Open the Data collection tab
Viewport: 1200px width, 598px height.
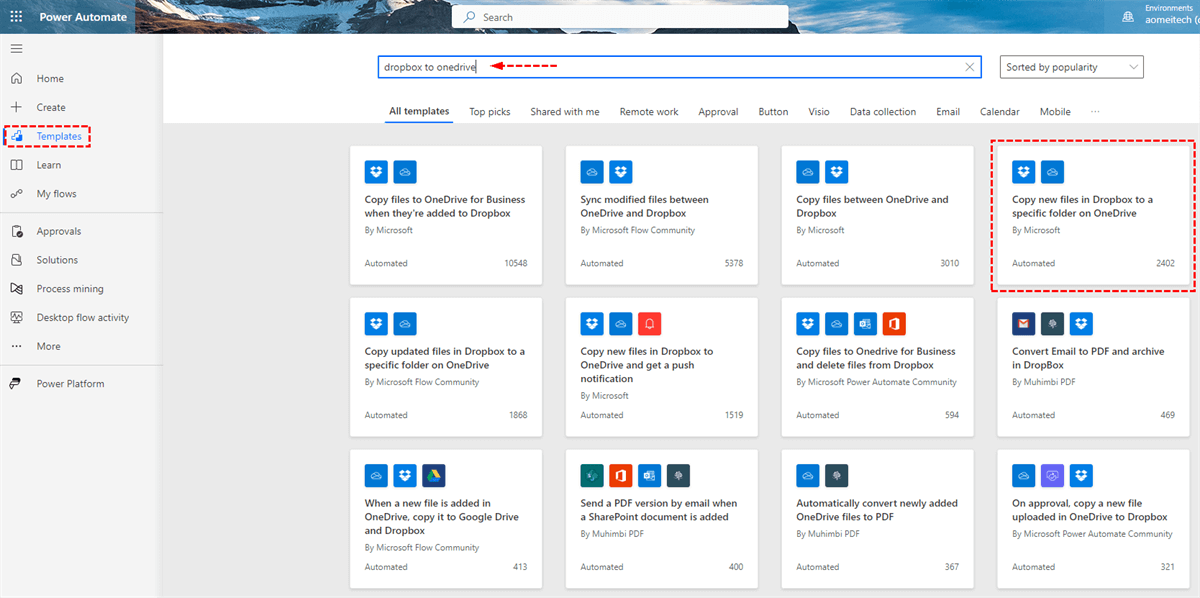pos(882,112)
